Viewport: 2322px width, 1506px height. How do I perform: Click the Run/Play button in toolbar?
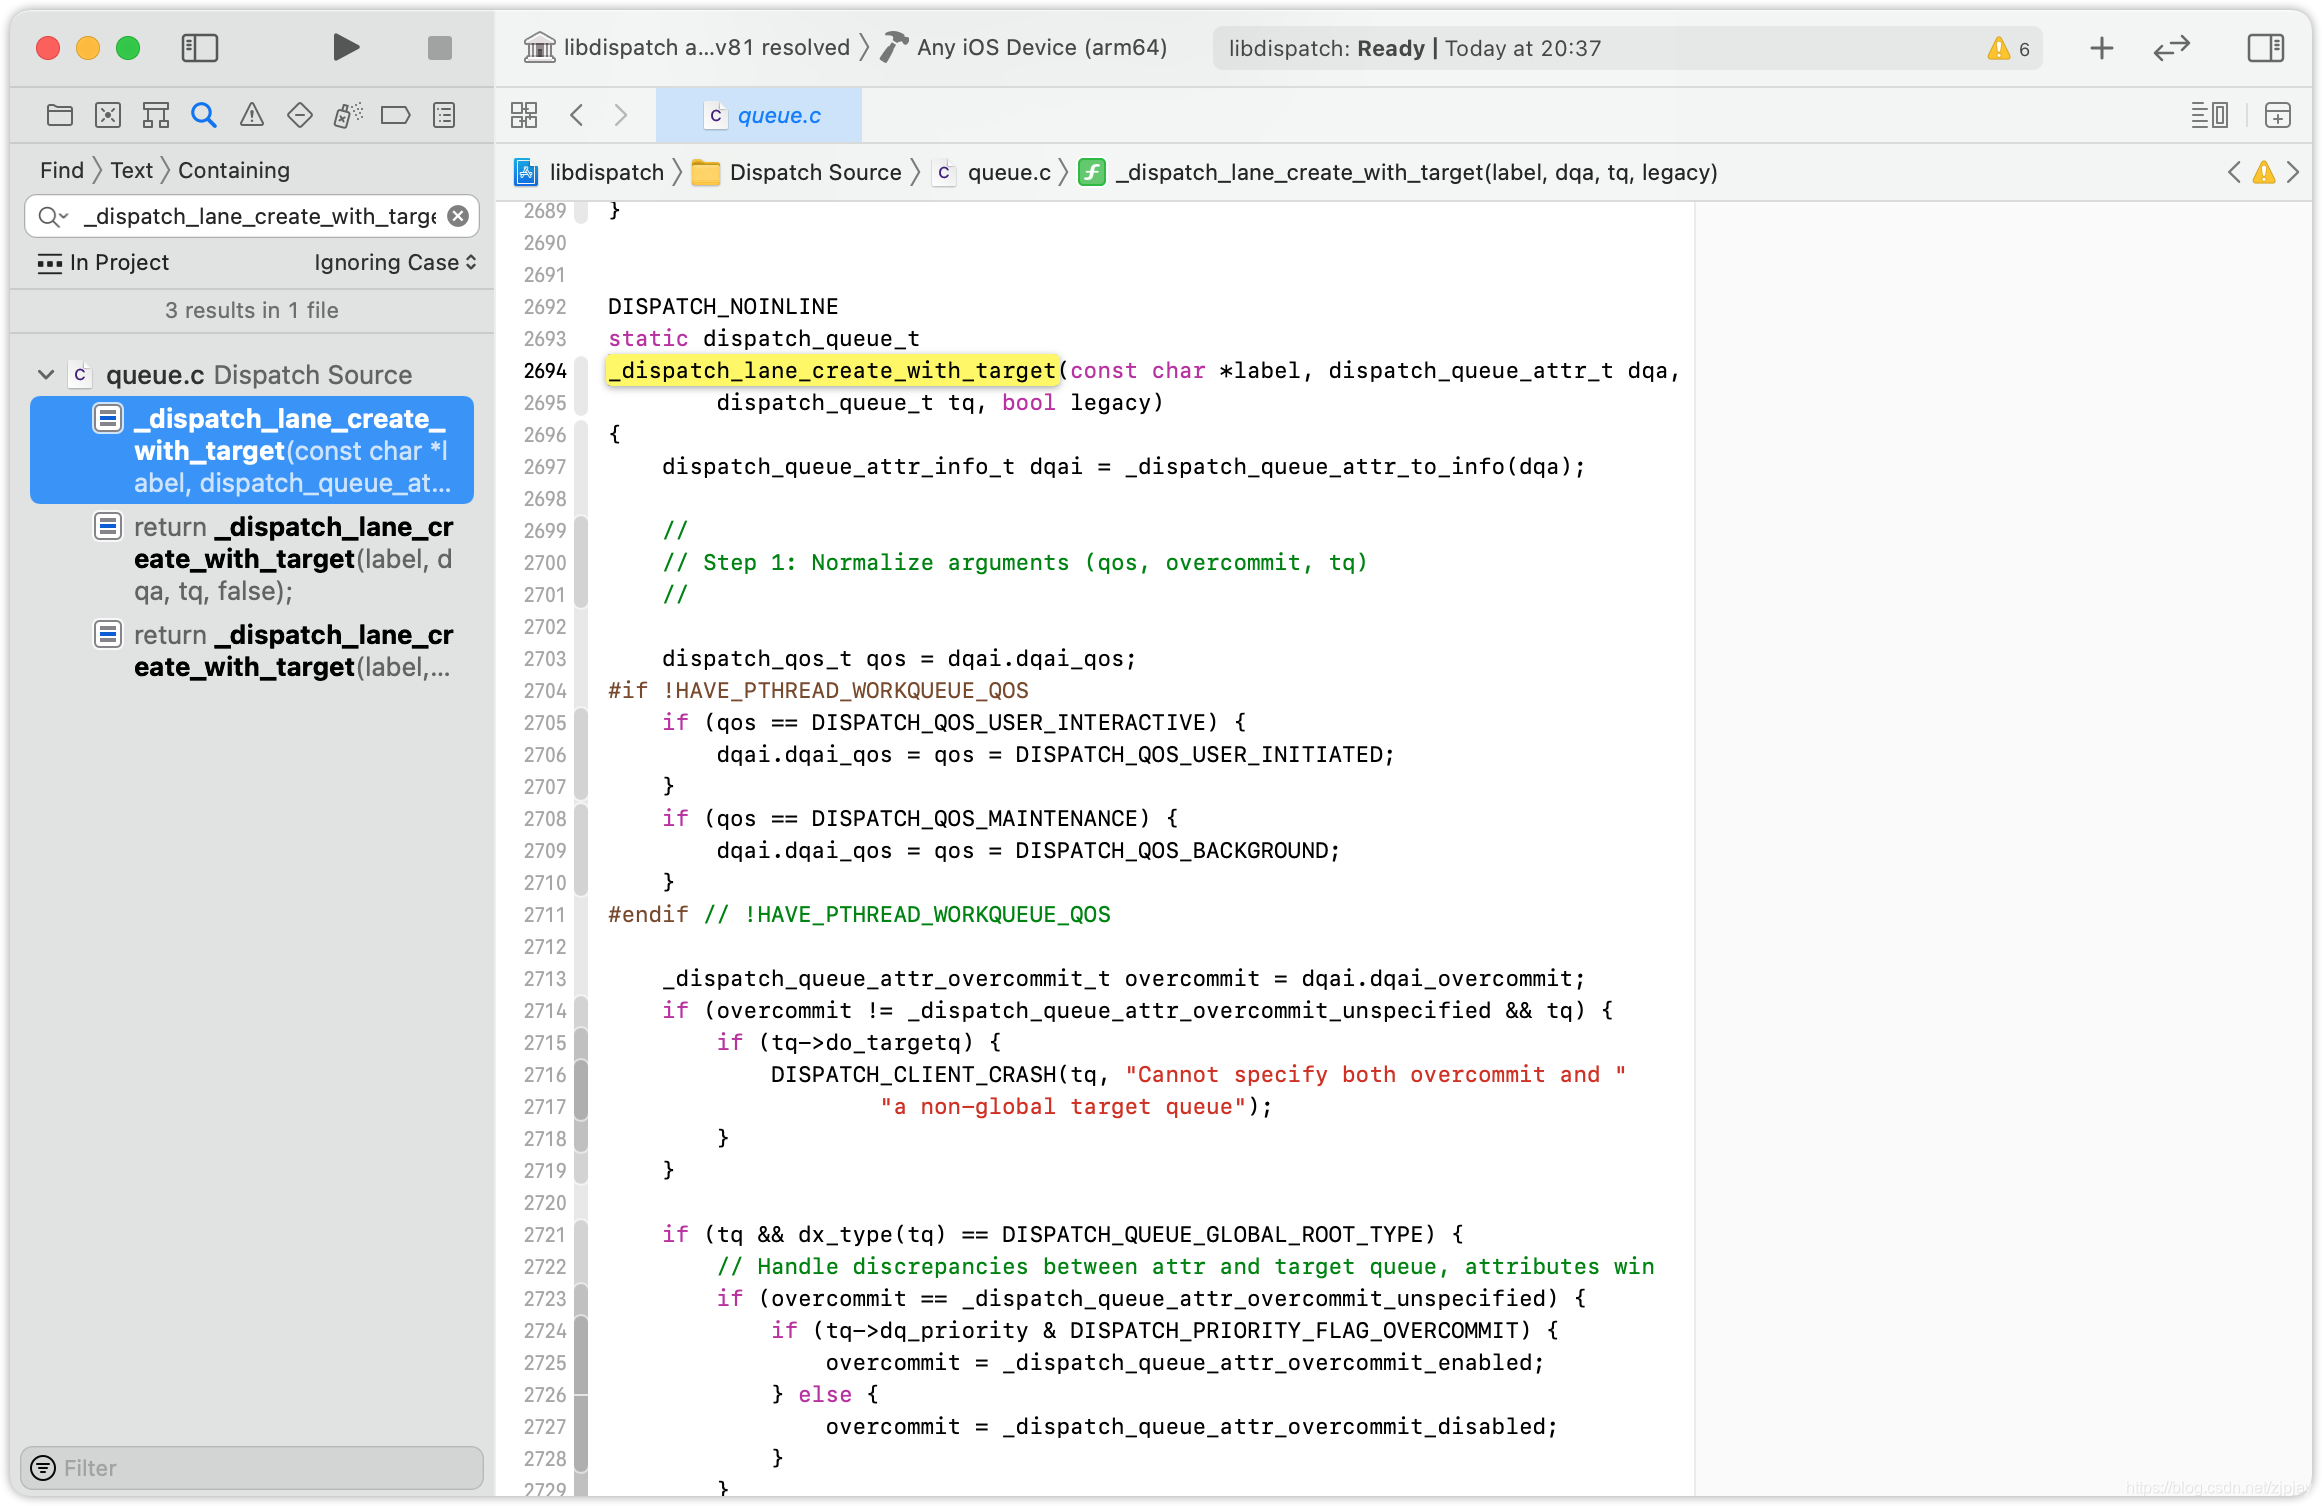coord(345,47)
